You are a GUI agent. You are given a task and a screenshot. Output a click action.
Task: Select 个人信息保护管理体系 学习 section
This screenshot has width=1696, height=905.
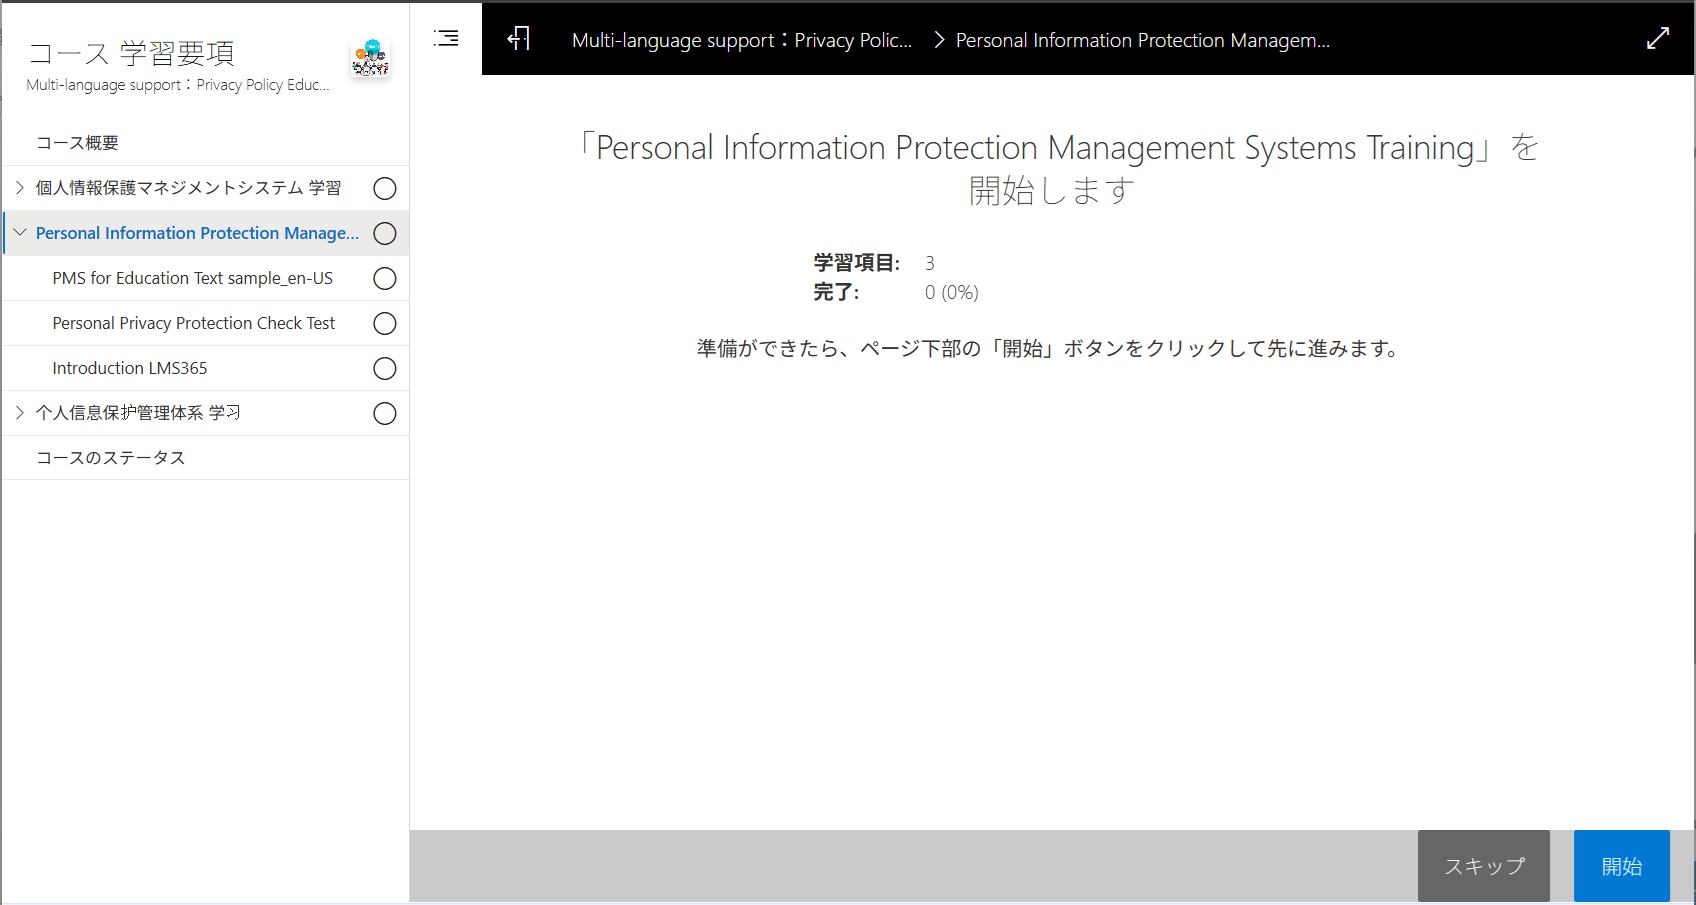pos(138,413)
